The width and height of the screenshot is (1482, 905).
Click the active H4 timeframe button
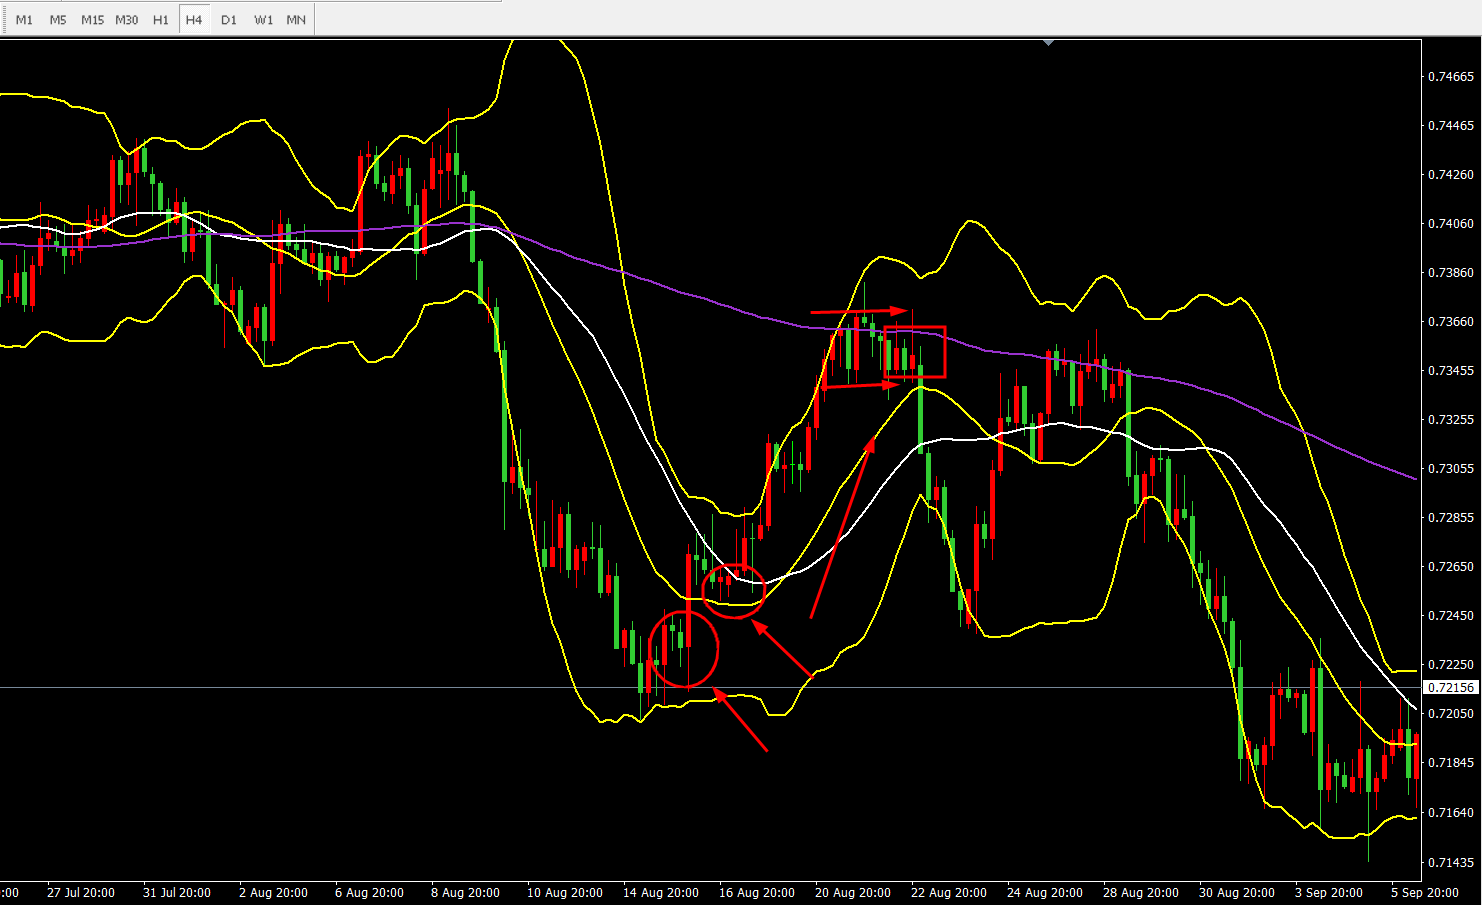(194, 19)
